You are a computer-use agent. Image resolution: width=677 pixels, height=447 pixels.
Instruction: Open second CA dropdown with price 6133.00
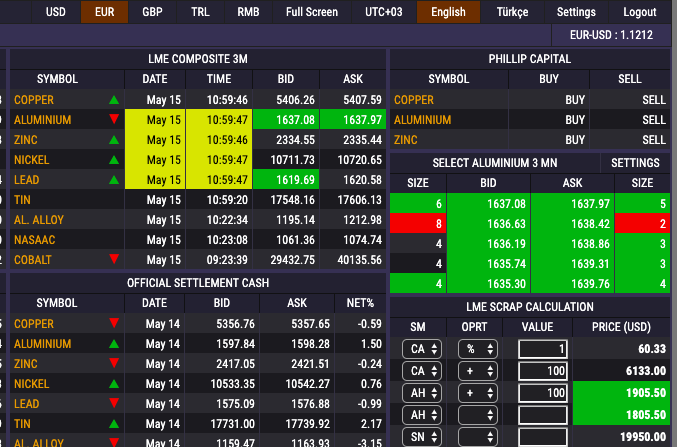coord(422,371)
